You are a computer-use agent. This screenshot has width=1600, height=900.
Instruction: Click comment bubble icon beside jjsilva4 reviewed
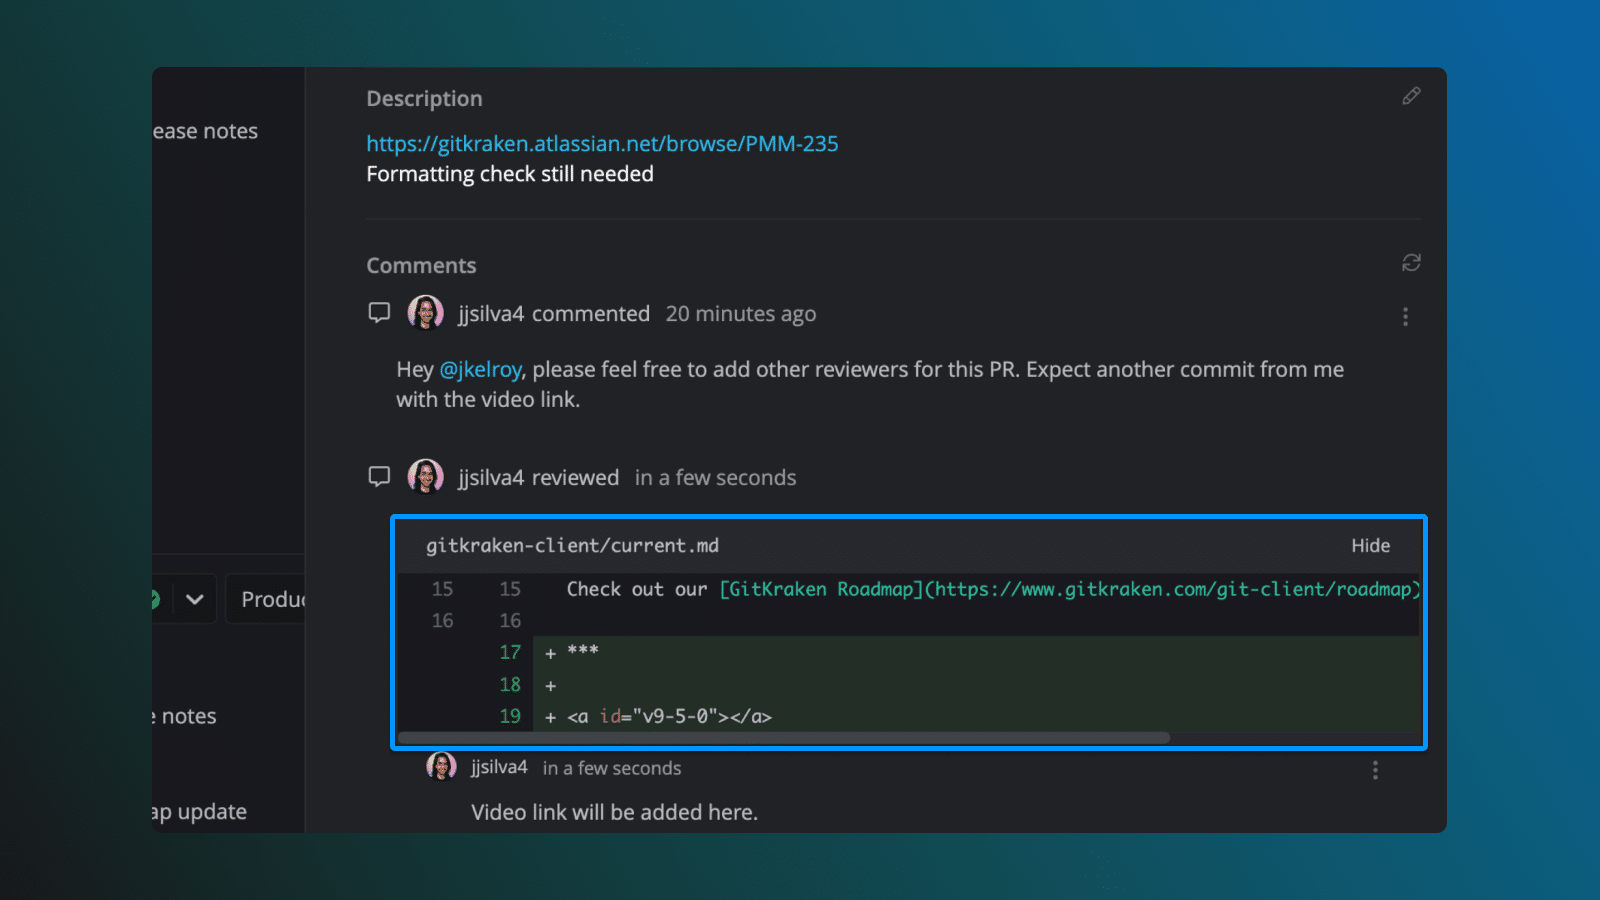coord(379,477)
